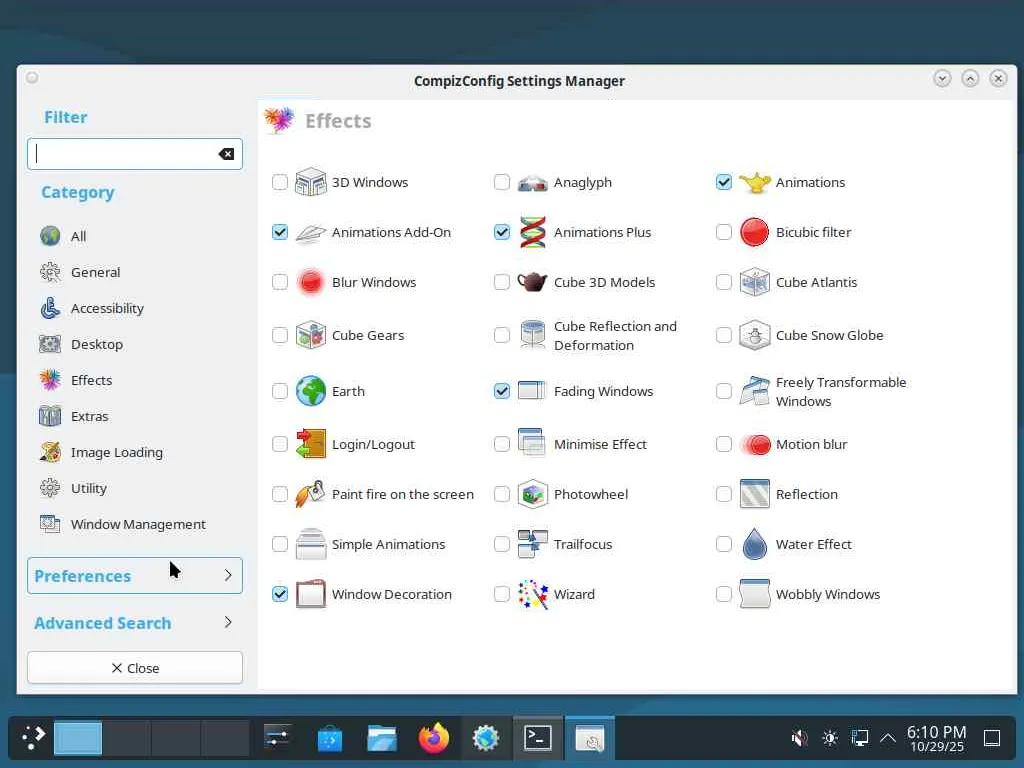This screenshot has height=768, width=1024.
Task: Open the Blur Windows icon
Action: 310,282
